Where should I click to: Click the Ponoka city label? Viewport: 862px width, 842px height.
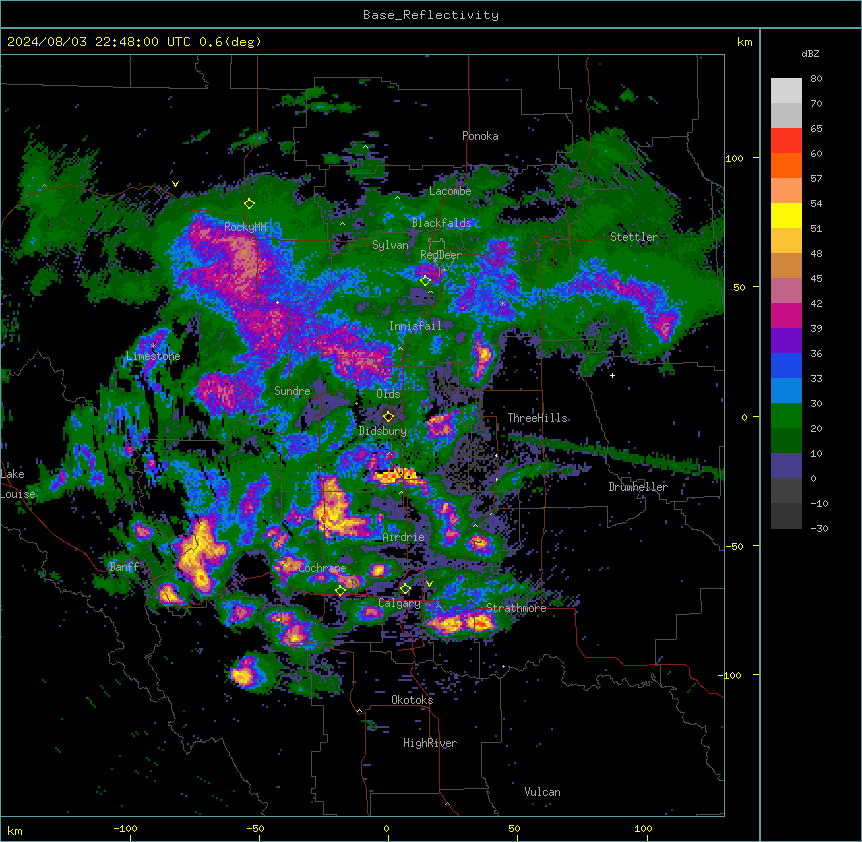[480, 136]
